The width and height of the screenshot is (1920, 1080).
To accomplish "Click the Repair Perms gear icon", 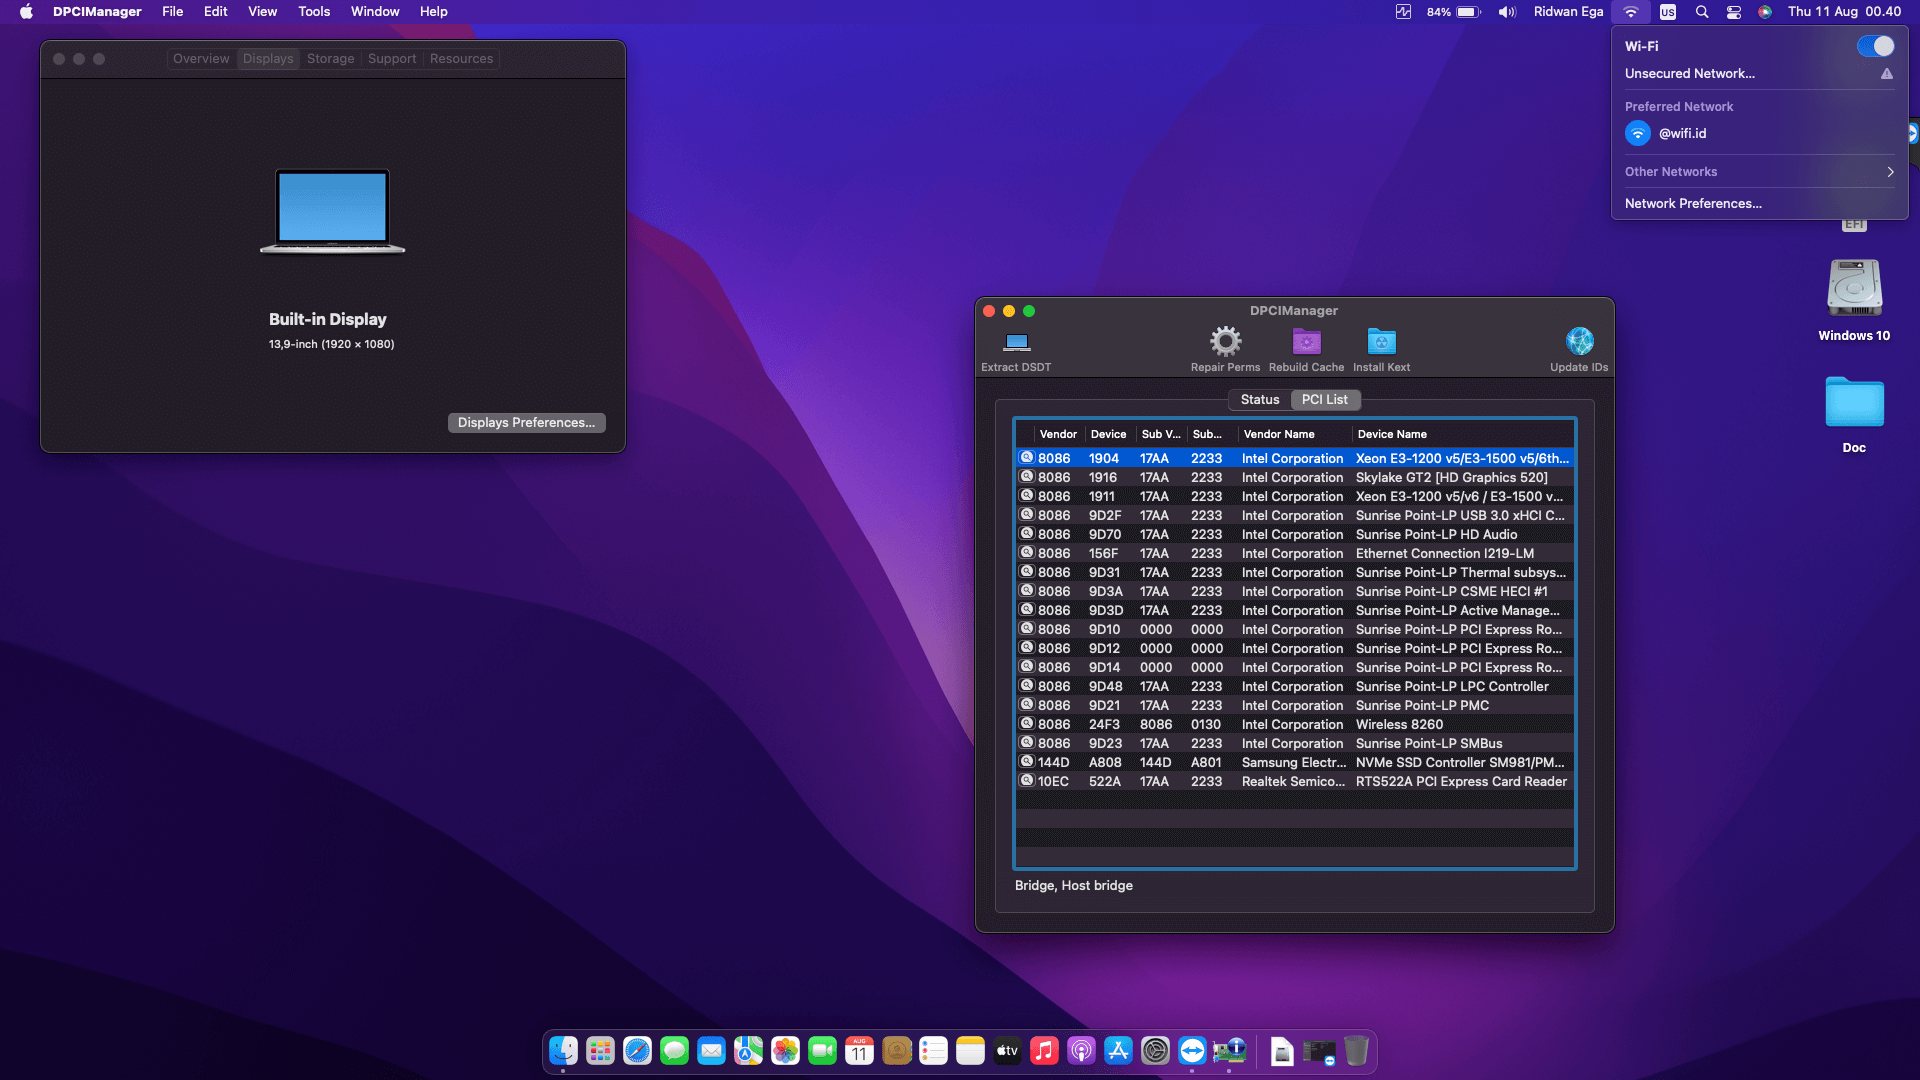I will (1225, 342).
